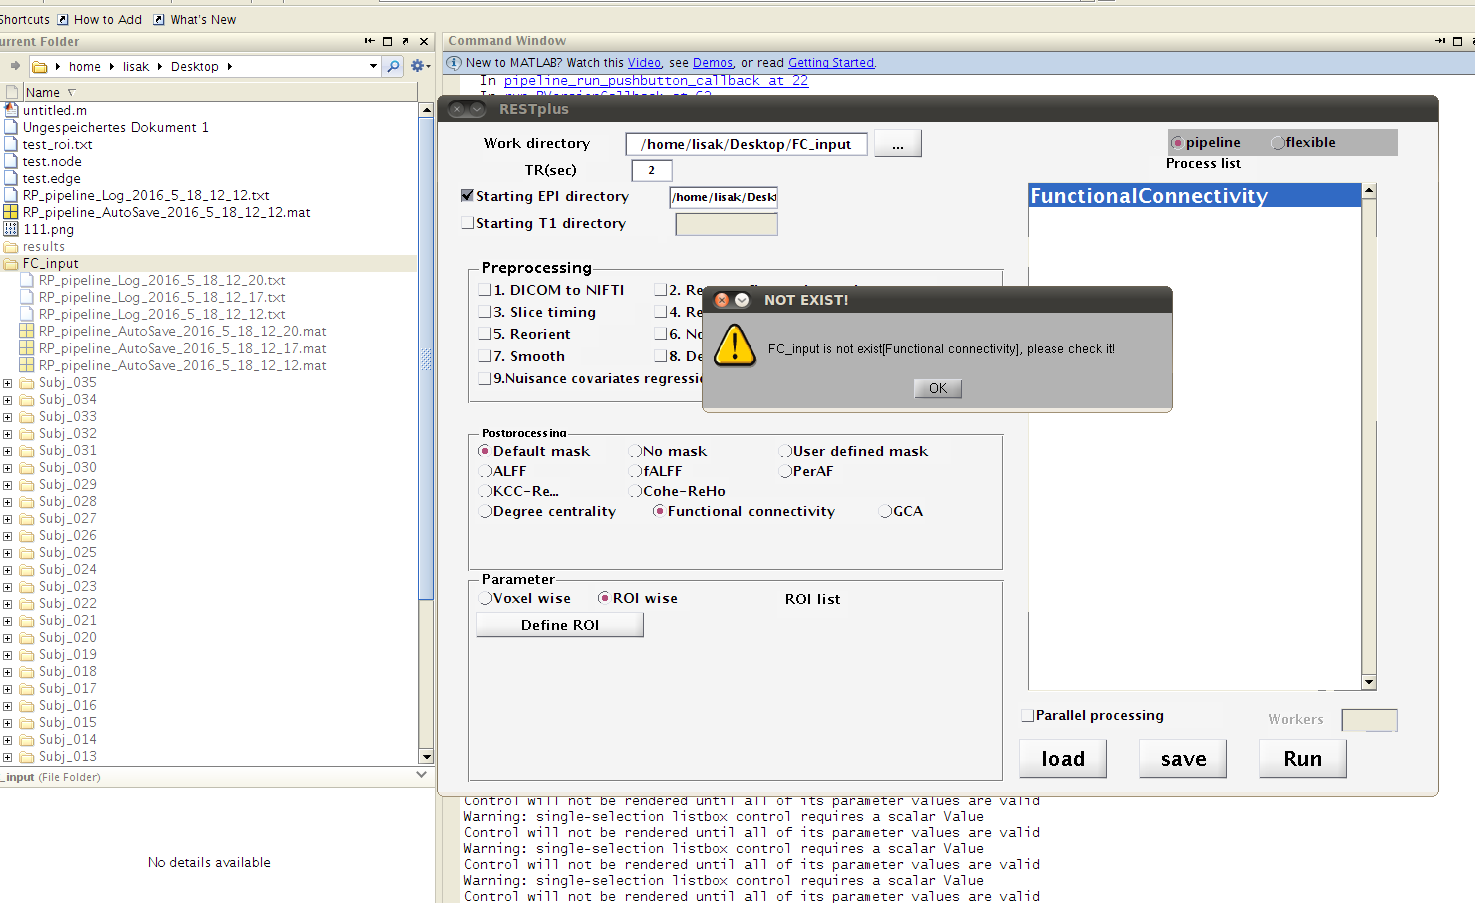Click the RESTplus window round minimize icon

point(477,109)
